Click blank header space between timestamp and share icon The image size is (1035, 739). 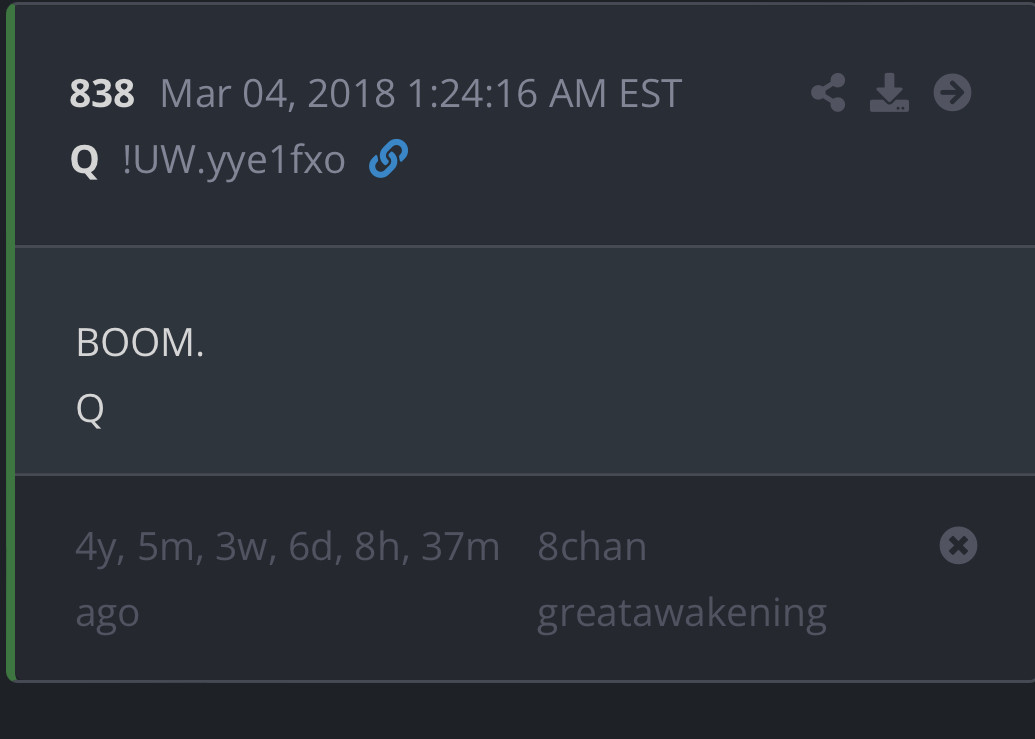(745, 94)
